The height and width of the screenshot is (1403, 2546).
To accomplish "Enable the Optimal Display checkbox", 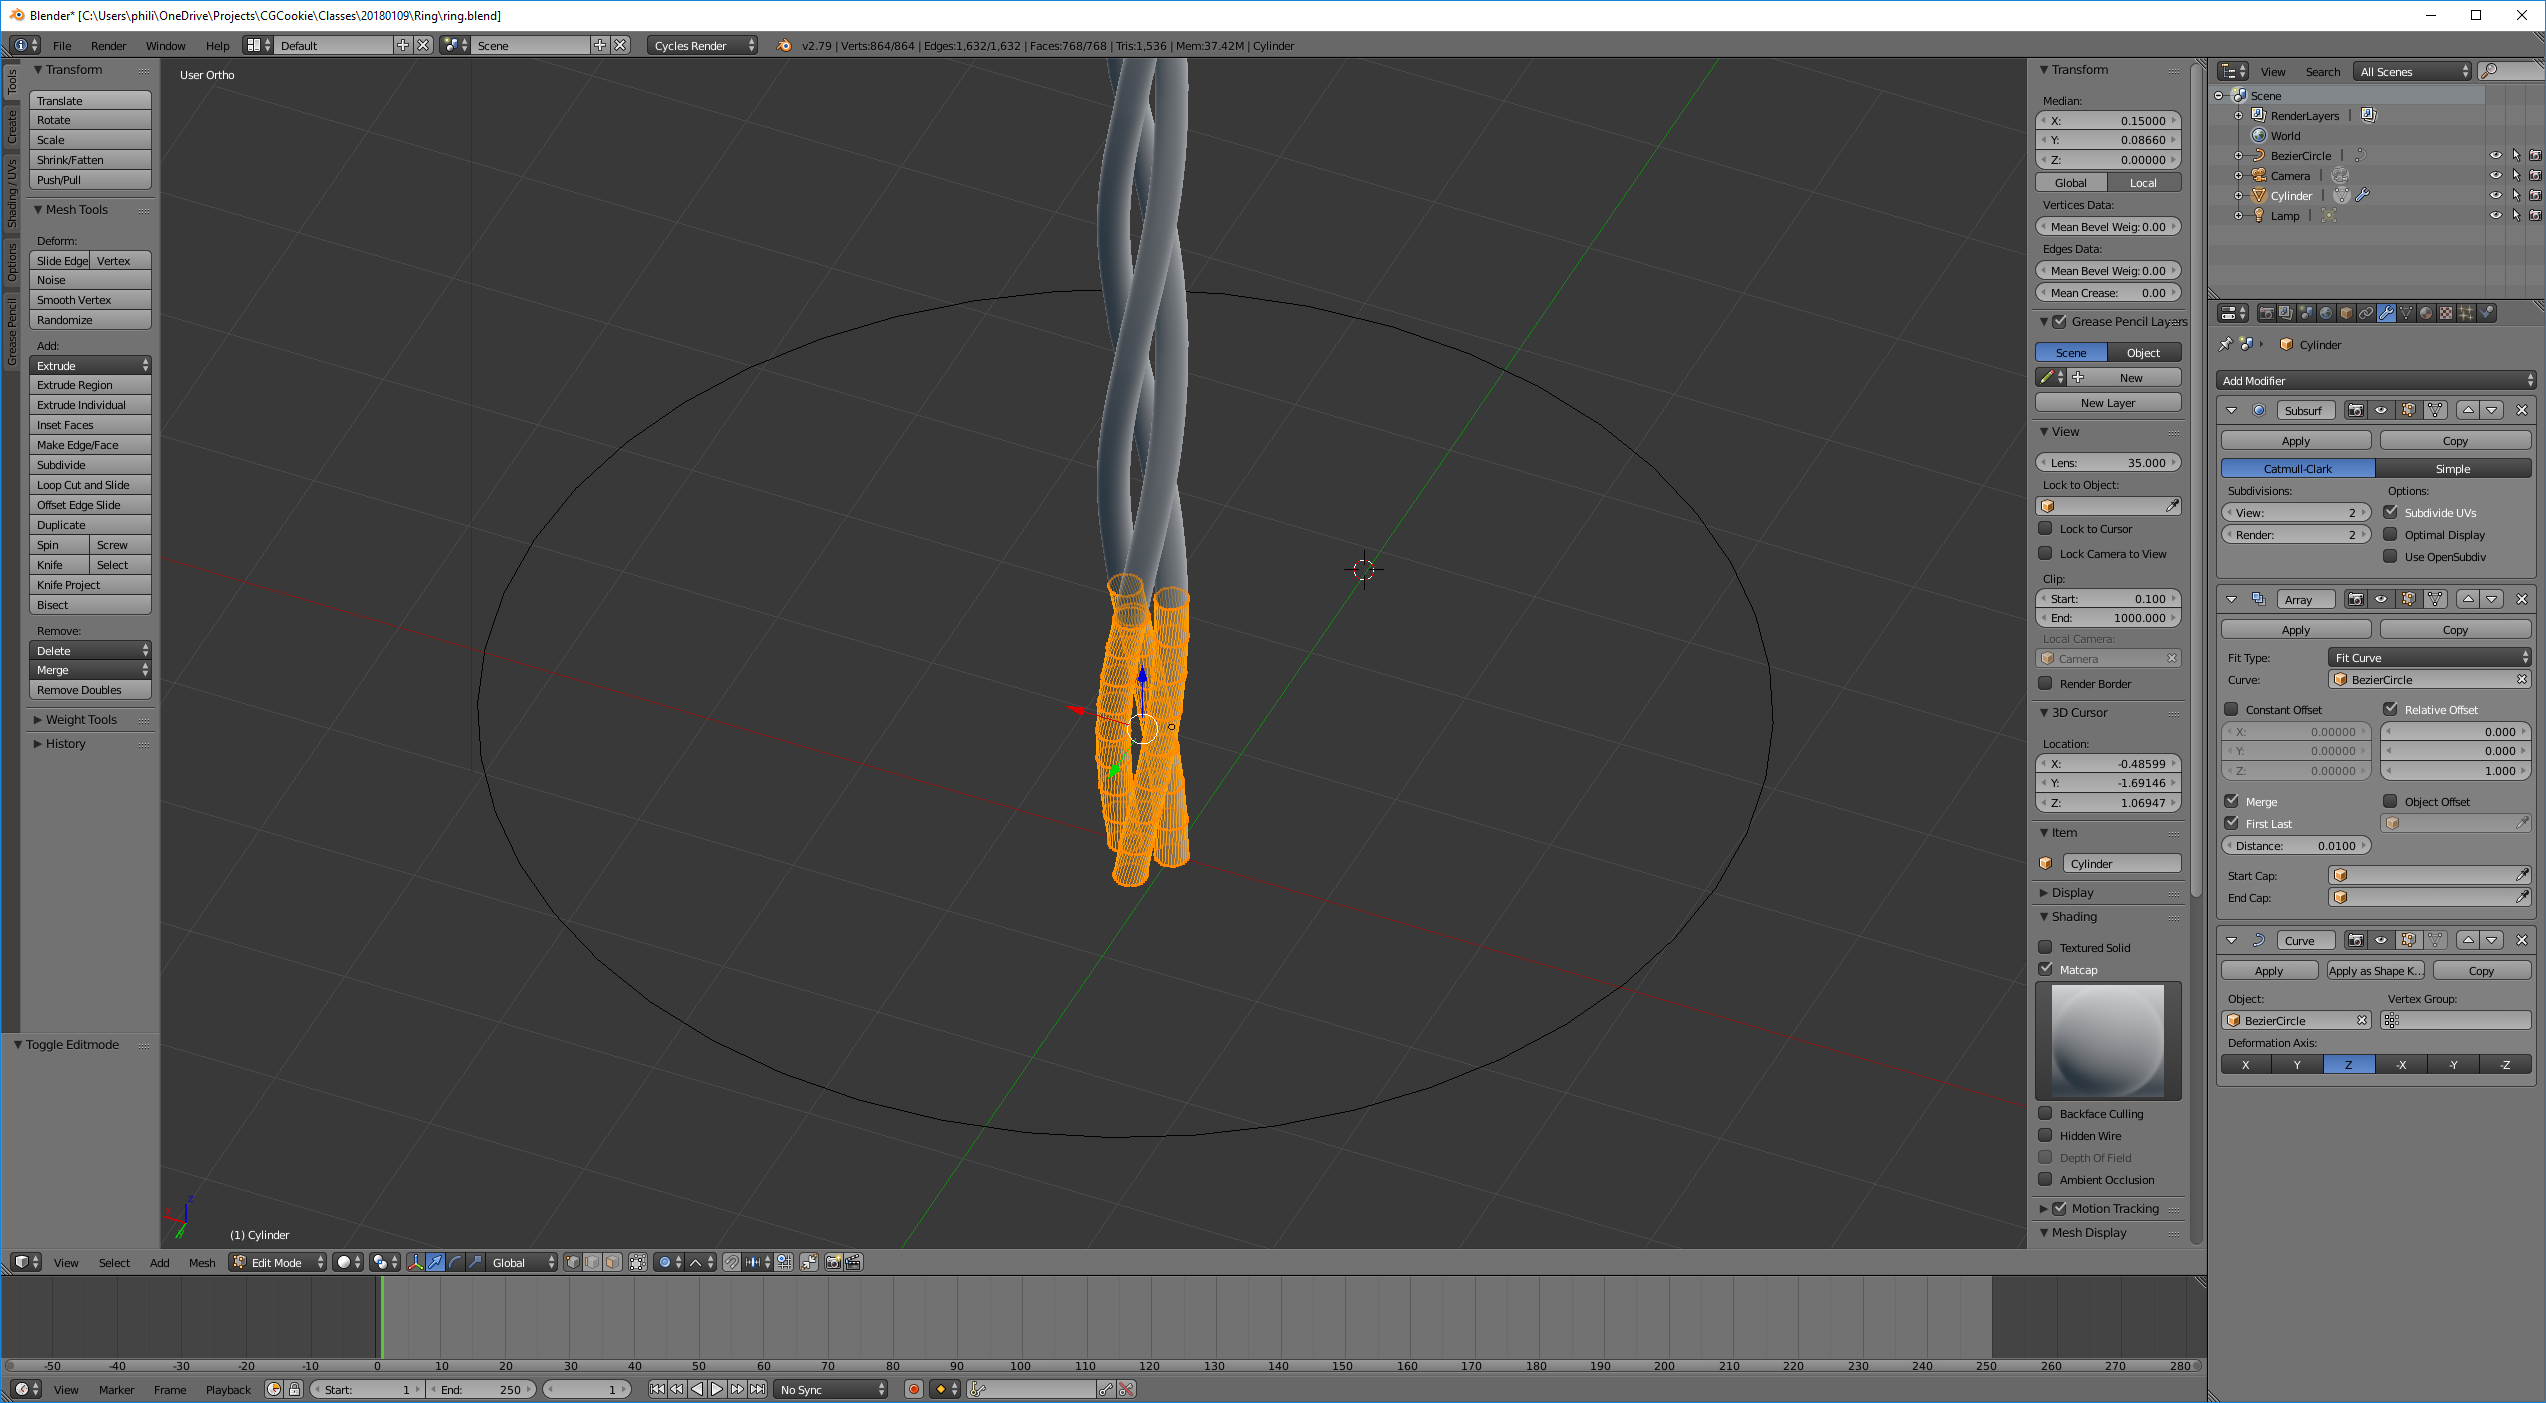I will pyautogui.click(x=2391, y=535).
